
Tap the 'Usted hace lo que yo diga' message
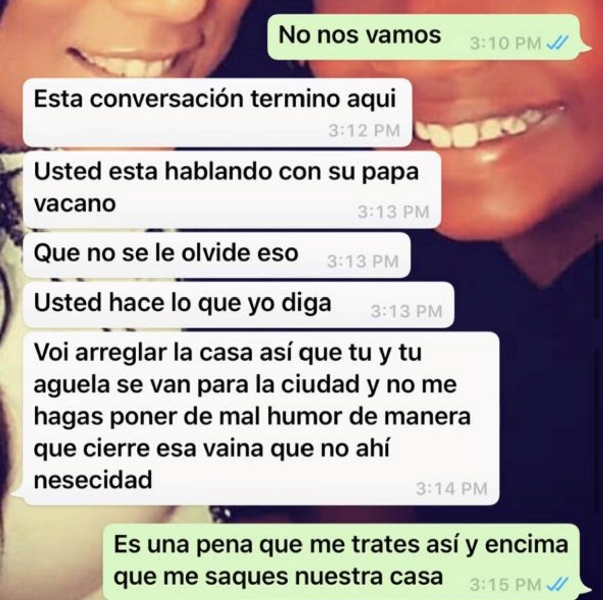pyautogui.click(x=238, y=305)
